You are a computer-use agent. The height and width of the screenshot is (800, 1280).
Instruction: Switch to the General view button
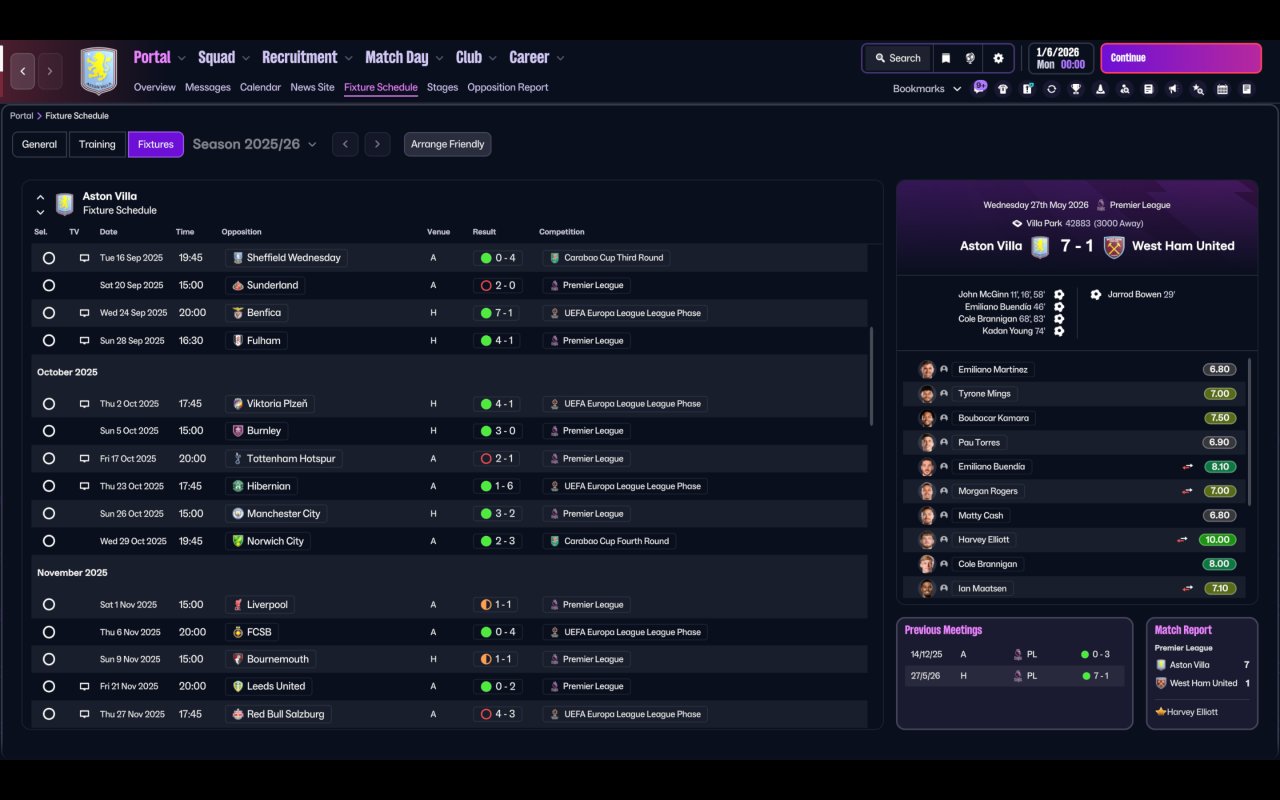click(x=39, y=144)
